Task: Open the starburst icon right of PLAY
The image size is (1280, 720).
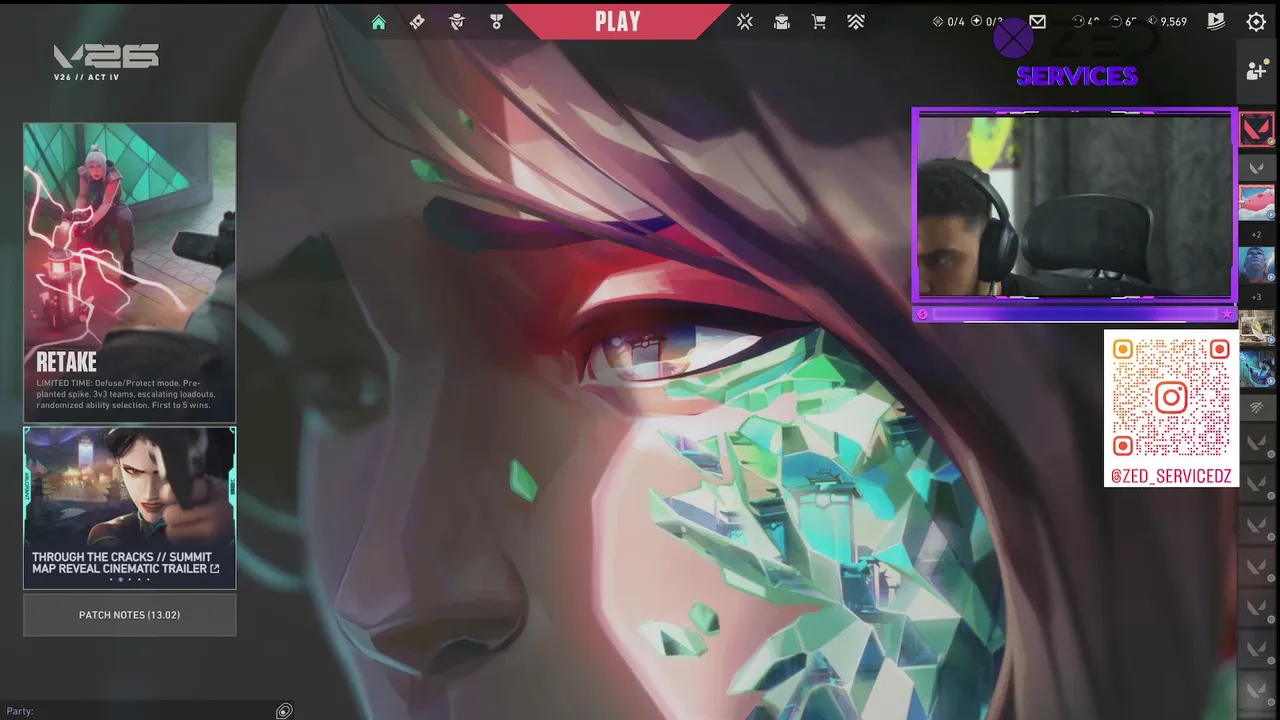Action: tap(744, 22)
